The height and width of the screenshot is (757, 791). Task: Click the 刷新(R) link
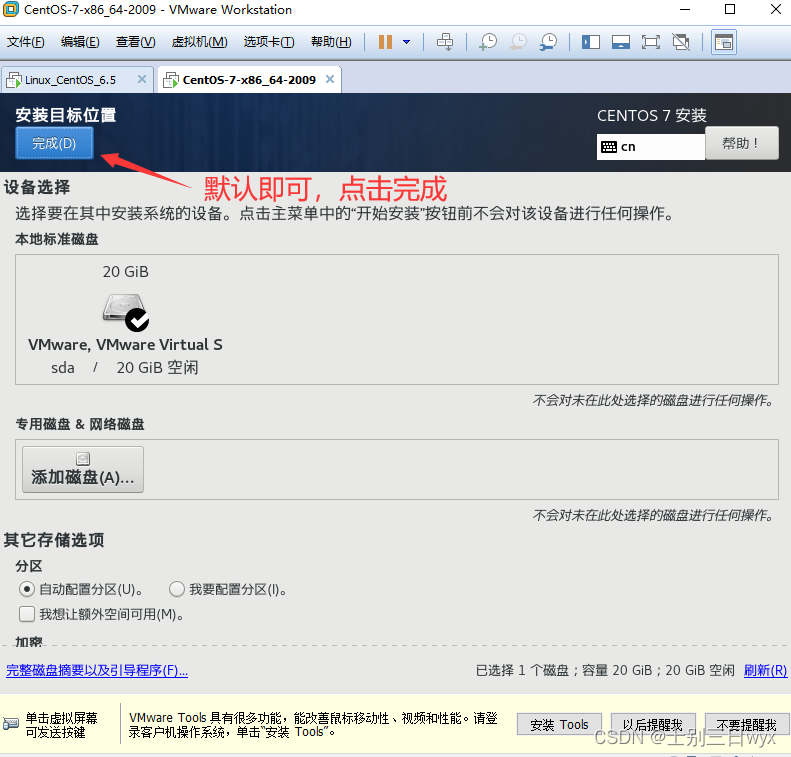pos(765,670)
